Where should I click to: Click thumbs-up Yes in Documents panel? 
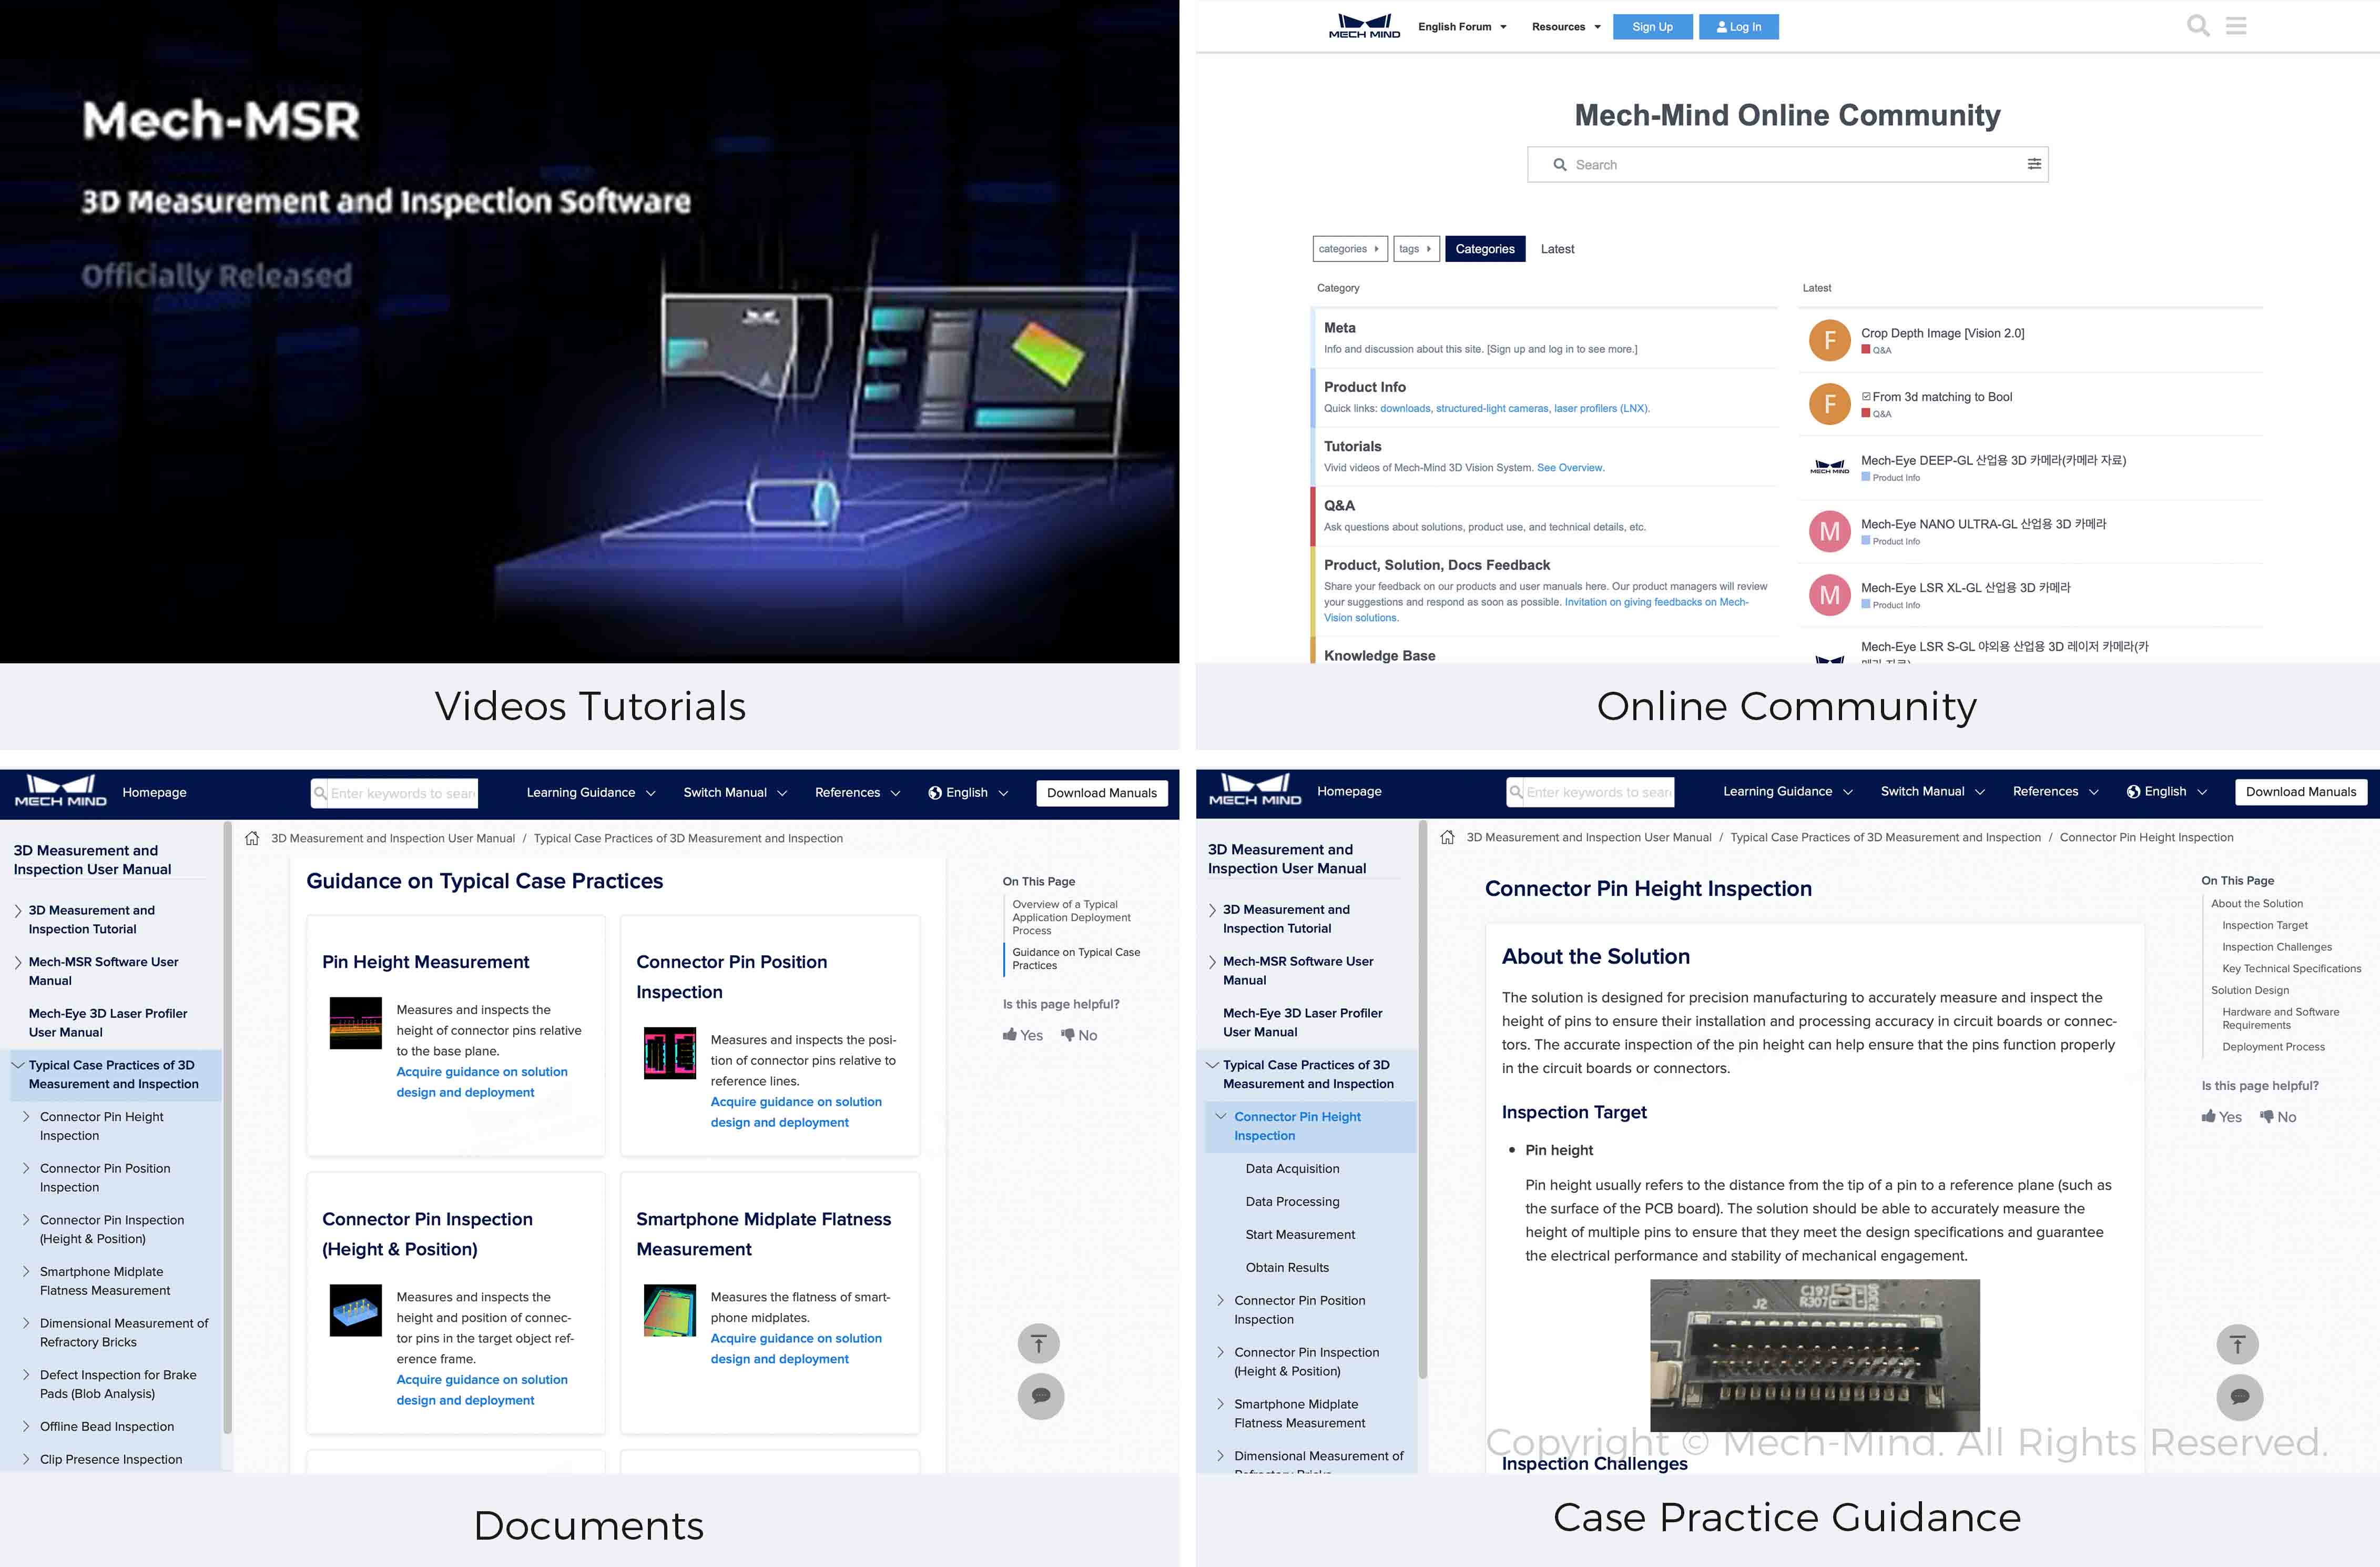pos(1023,1035)
